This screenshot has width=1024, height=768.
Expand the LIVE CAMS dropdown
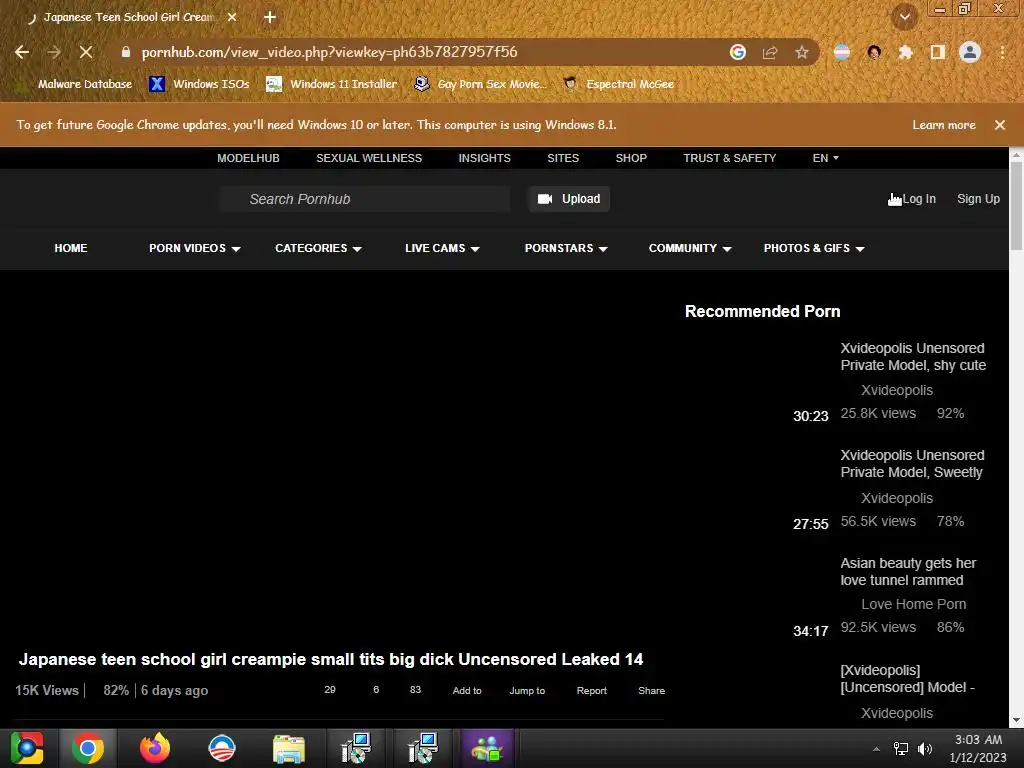pos(442,248)
